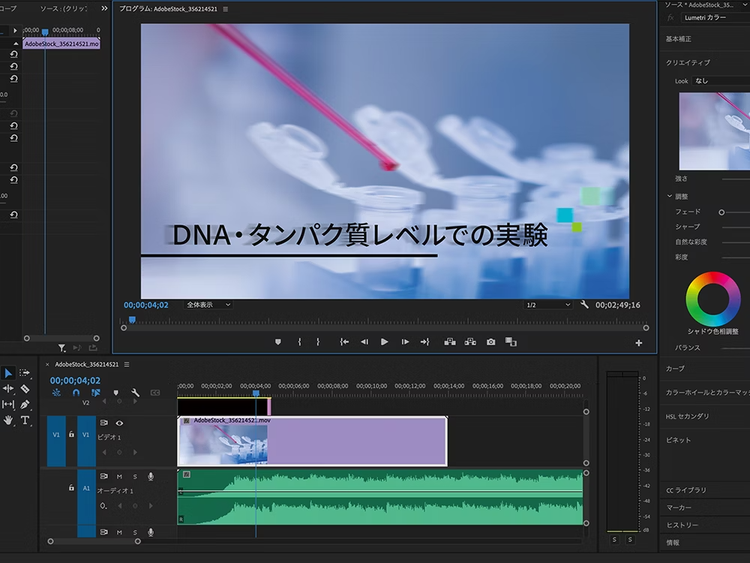Click the Lift button
The height and width of the screenshot is (563, 750).
450,342
